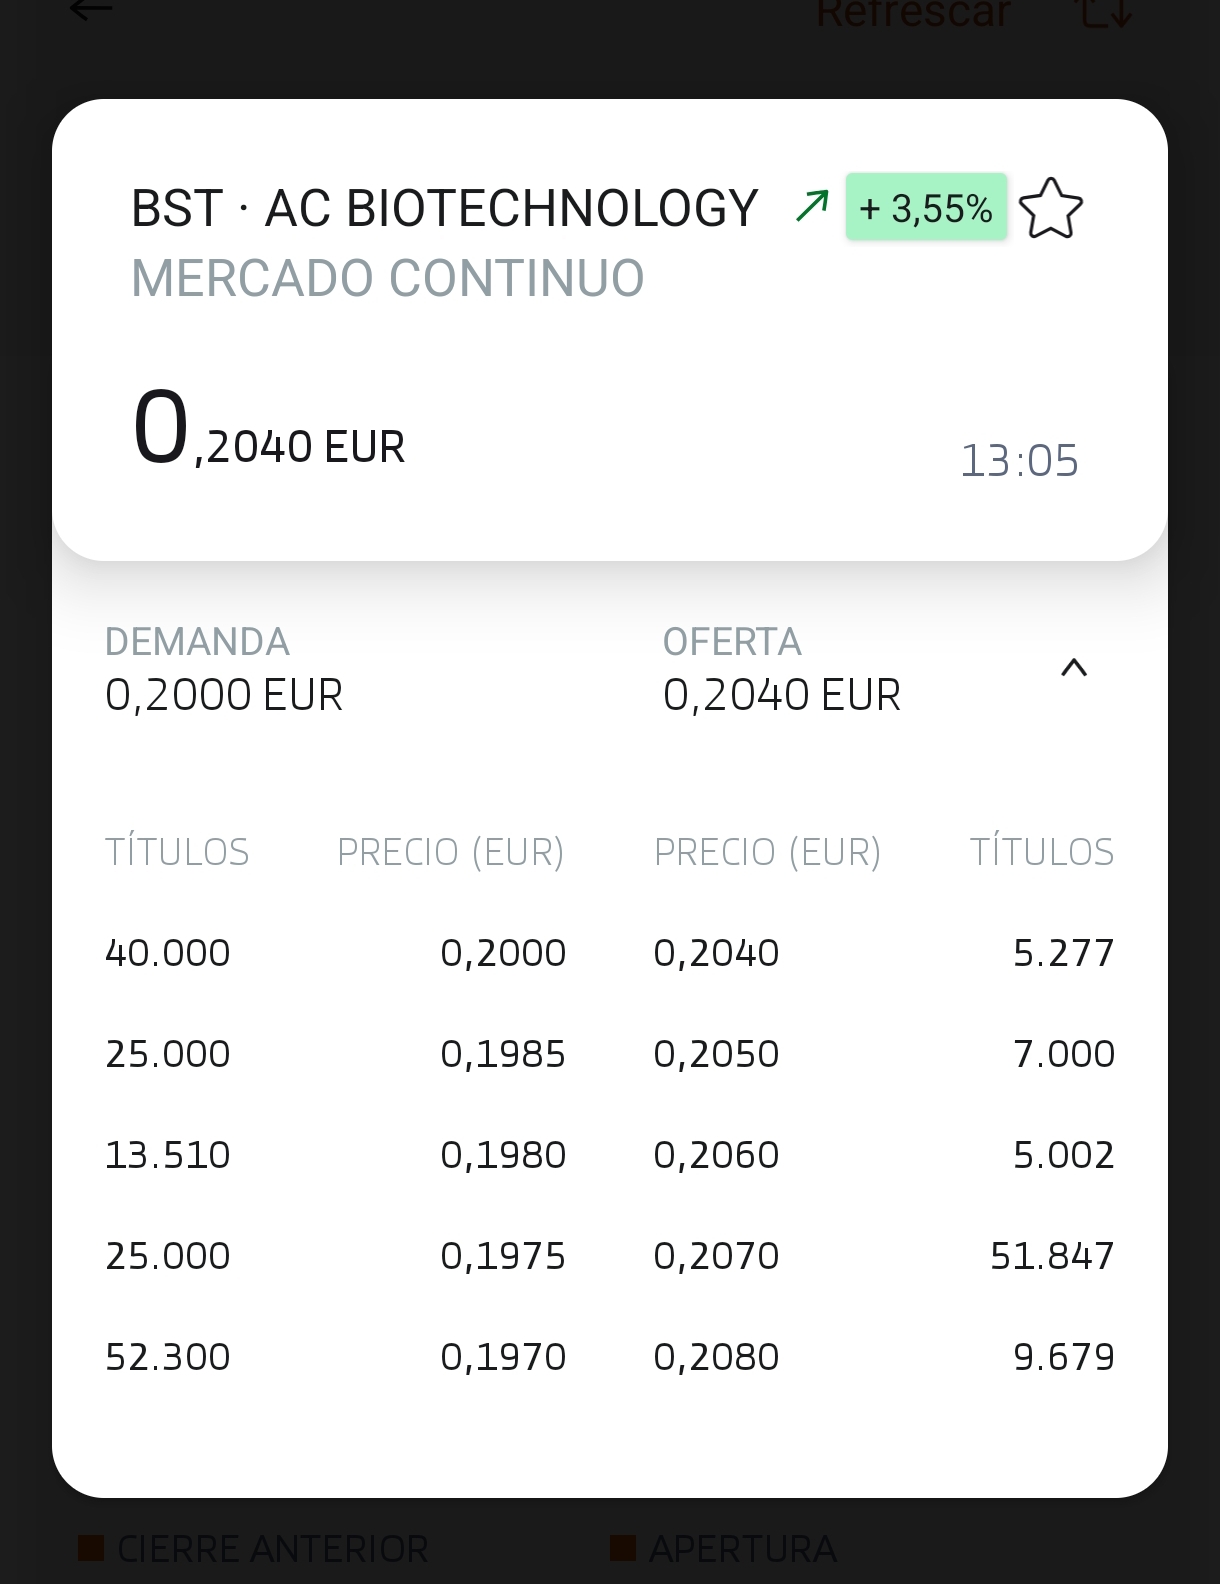Tap the back arrow icon
The width and height of the screenshot is (1220, 1584).
click(91, 9)
